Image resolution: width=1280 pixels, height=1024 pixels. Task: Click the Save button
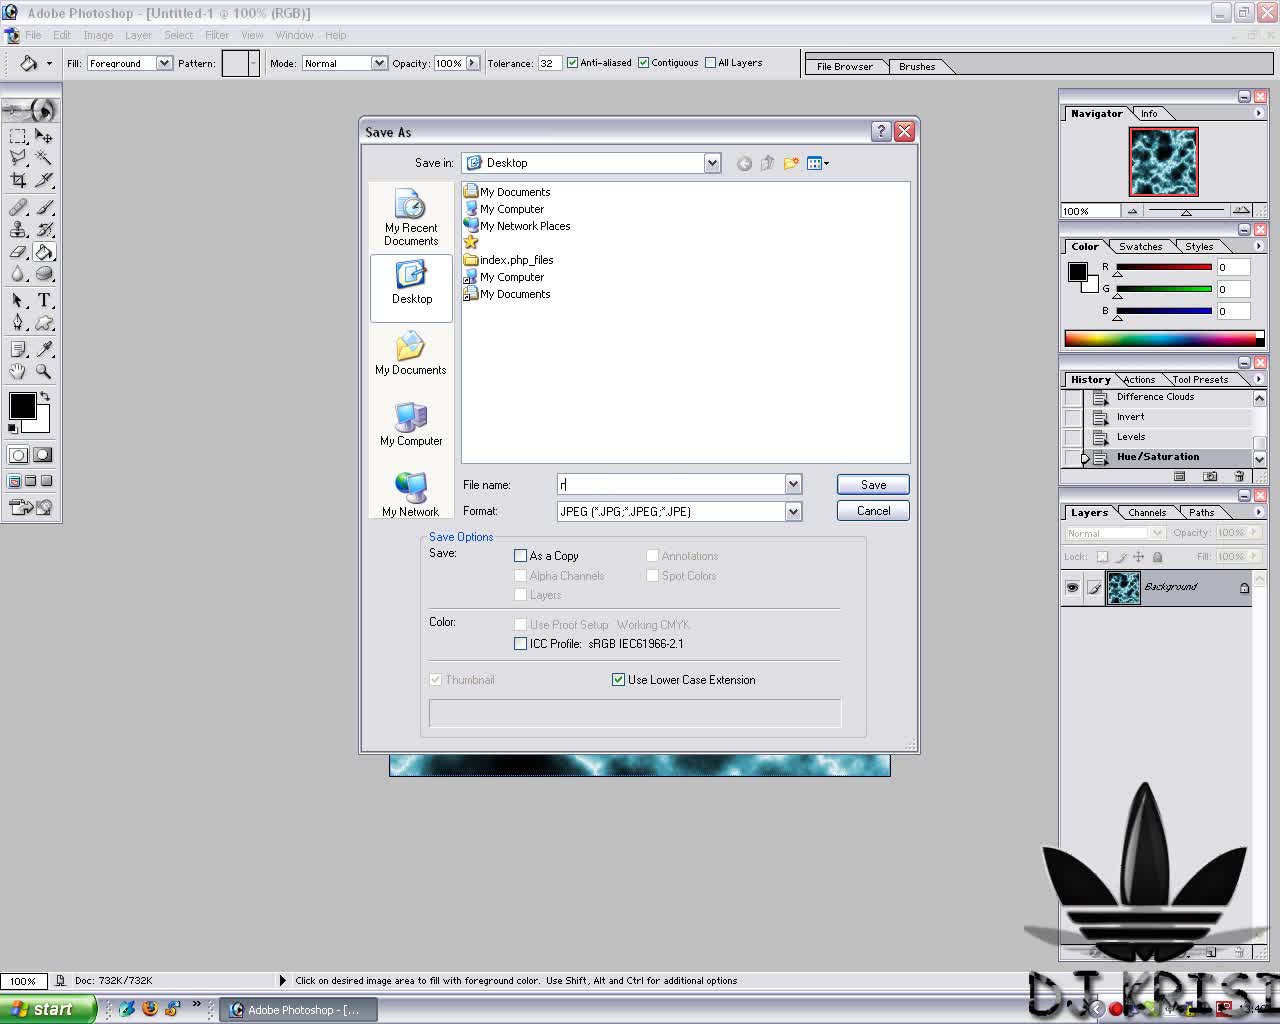click(873, 485)
